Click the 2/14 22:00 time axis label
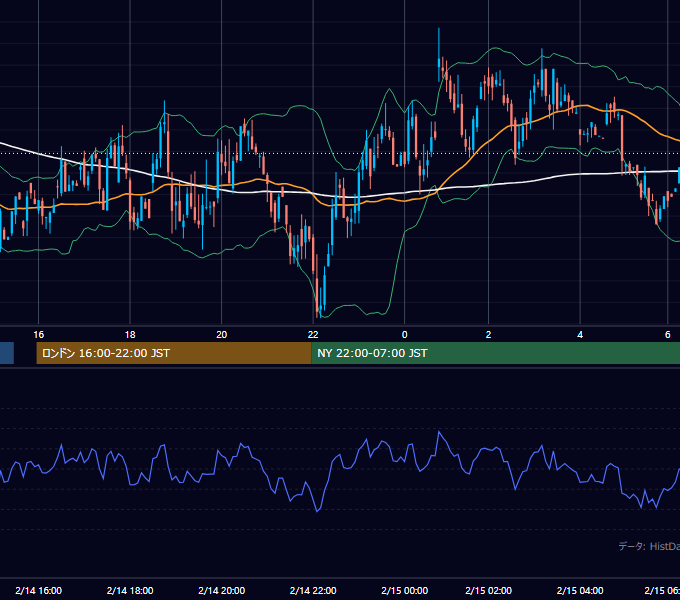This screenshot has height=600, width=680. [x=313, y=590]
